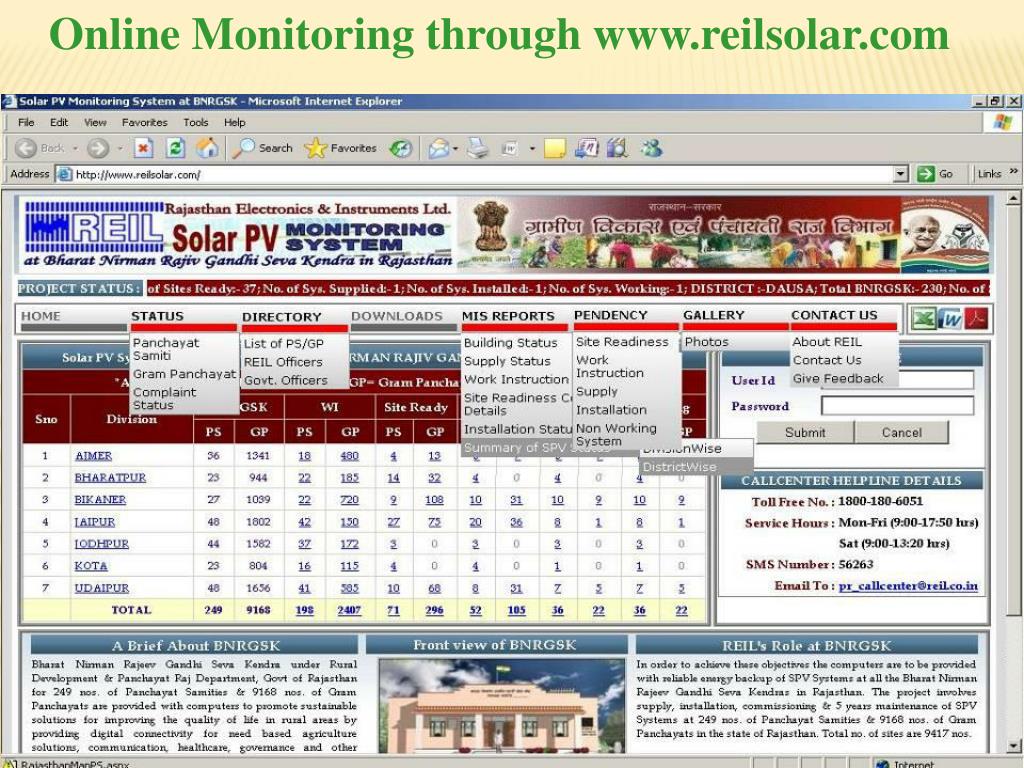The width and height of the screenshot is (1024, 768).
Task: Click the Submit login button
Action: (805, 432)
